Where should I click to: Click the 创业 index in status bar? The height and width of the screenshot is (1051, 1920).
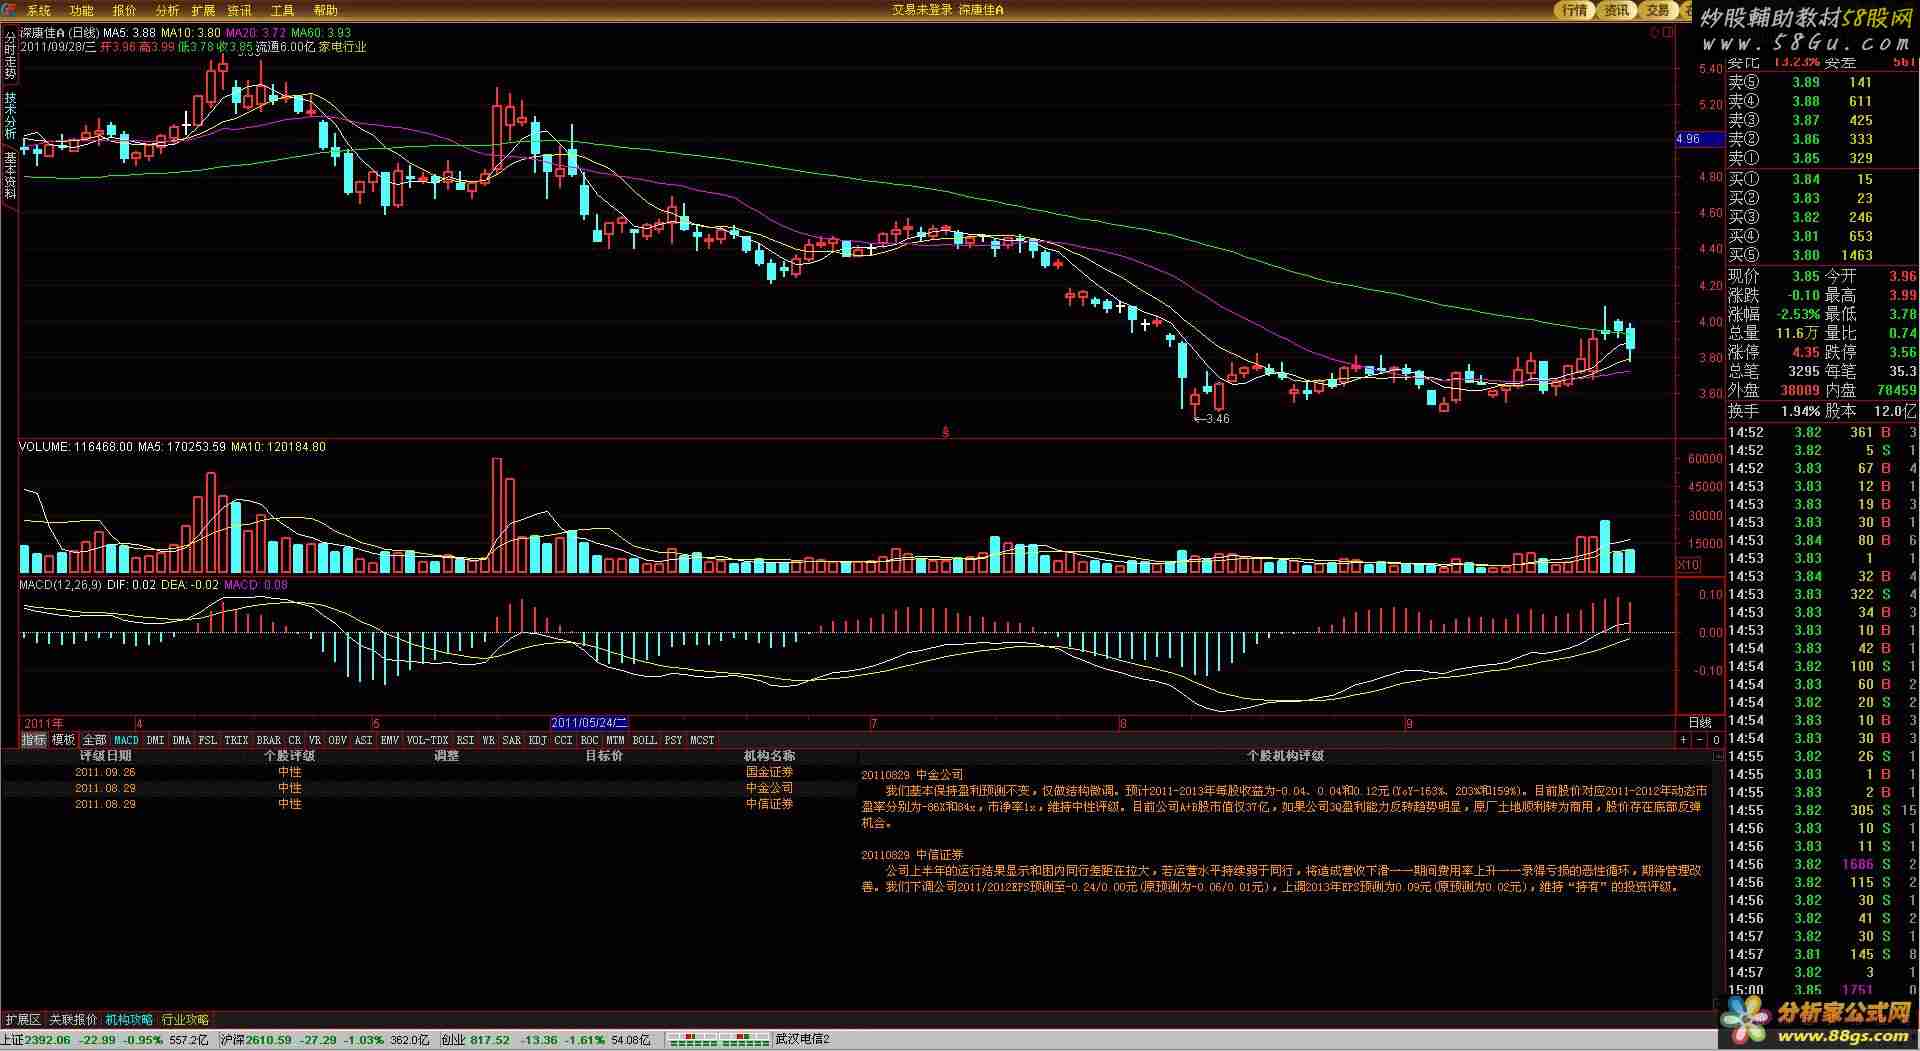point(545,1040)
